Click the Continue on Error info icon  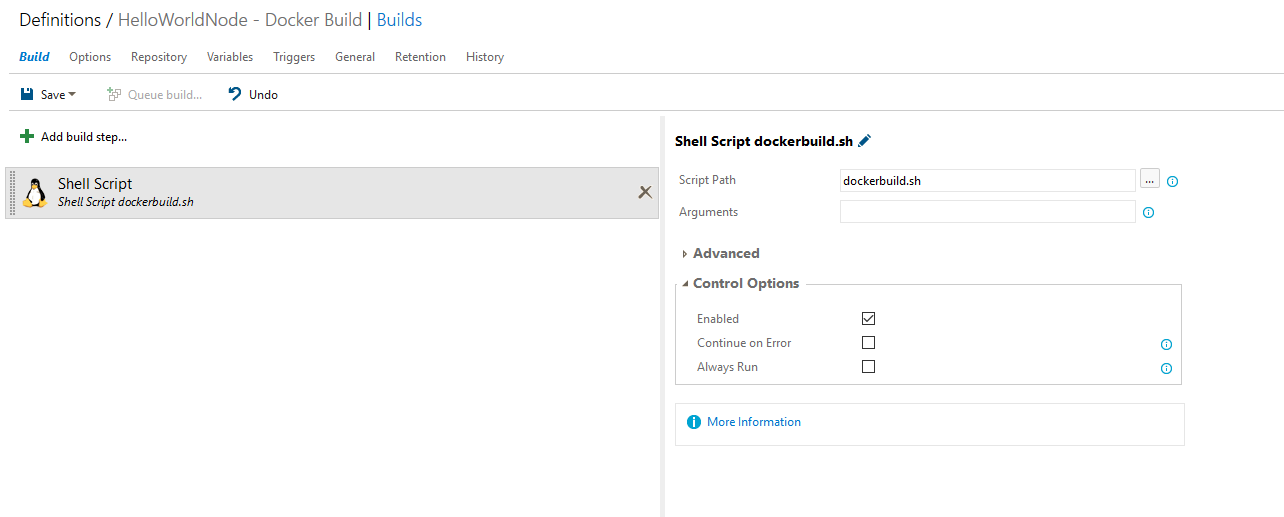(1166, 344)
